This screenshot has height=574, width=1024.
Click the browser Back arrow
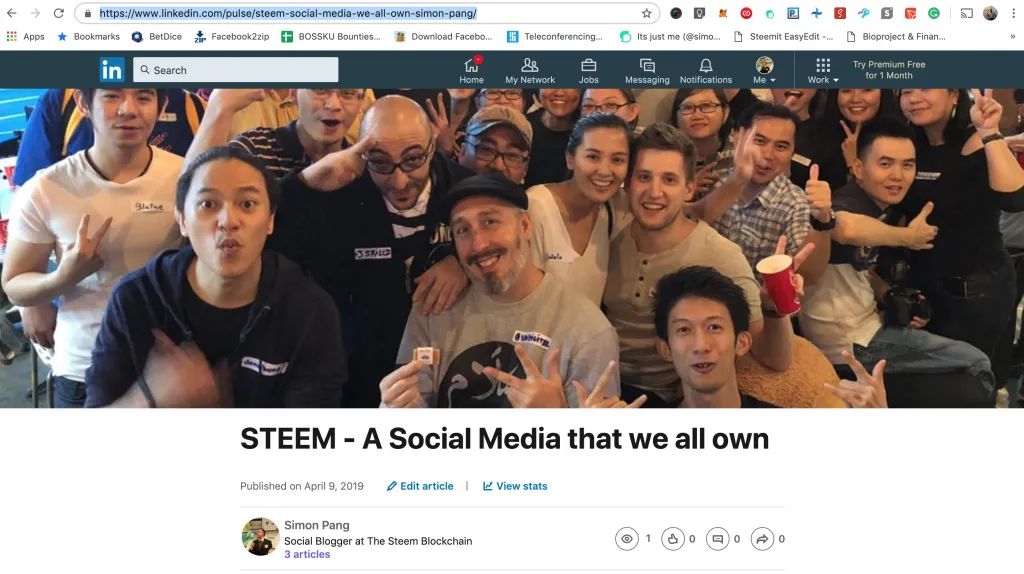tap(12, 13)
